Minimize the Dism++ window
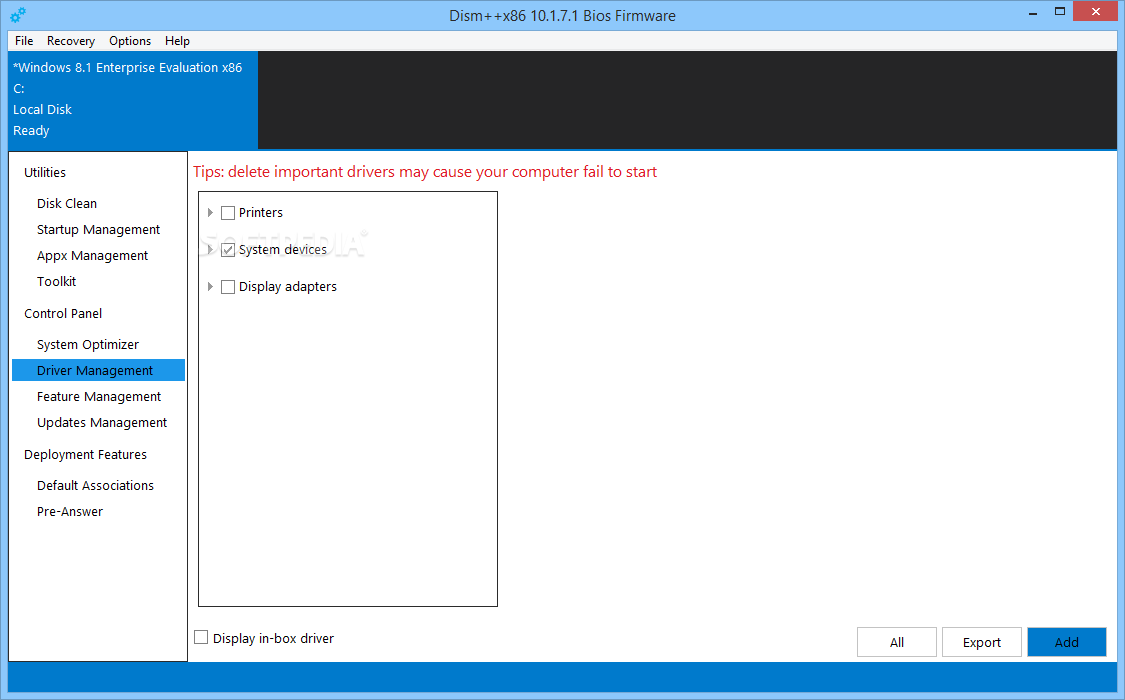Screen dimensions: 1125x700 click(1032, 13)
